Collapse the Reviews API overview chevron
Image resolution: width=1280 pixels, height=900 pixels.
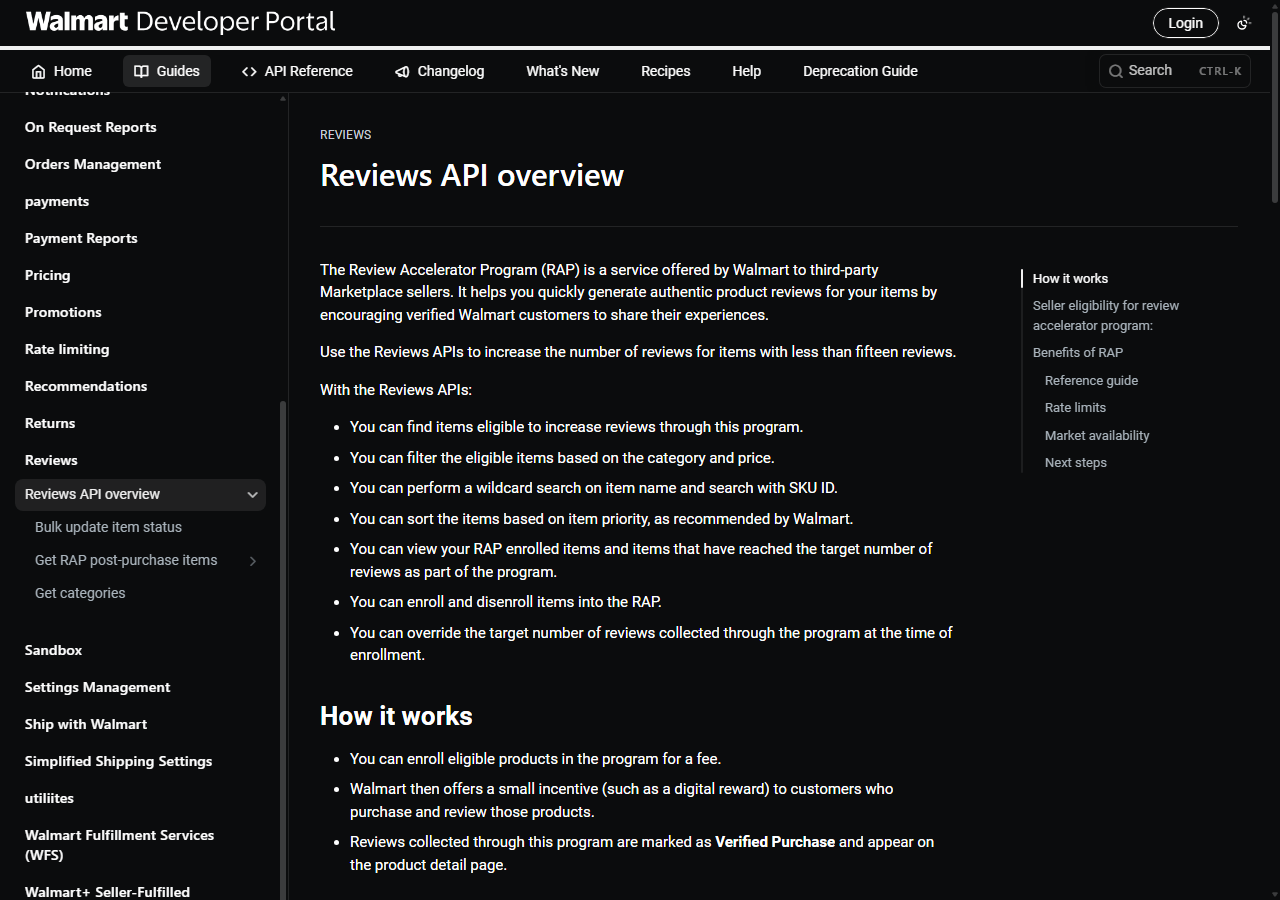252,494
